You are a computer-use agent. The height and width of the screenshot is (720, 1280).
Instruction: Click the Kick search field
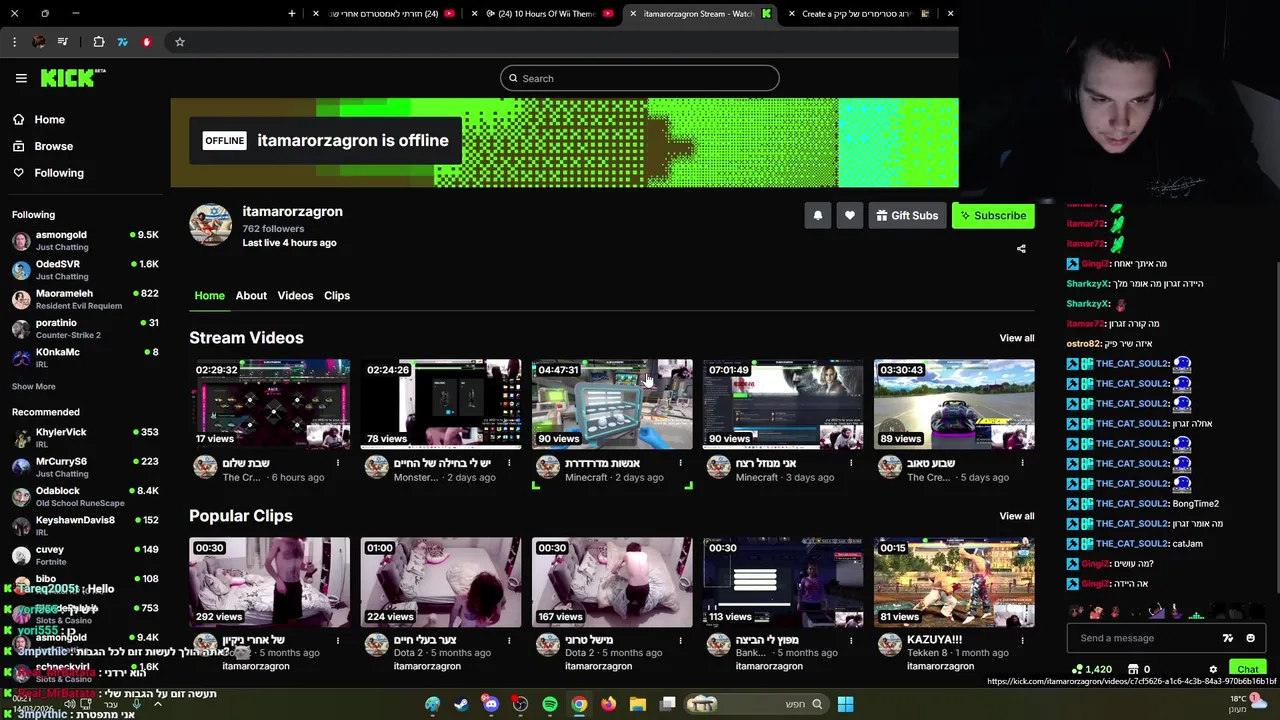click(x=640, y=78)
